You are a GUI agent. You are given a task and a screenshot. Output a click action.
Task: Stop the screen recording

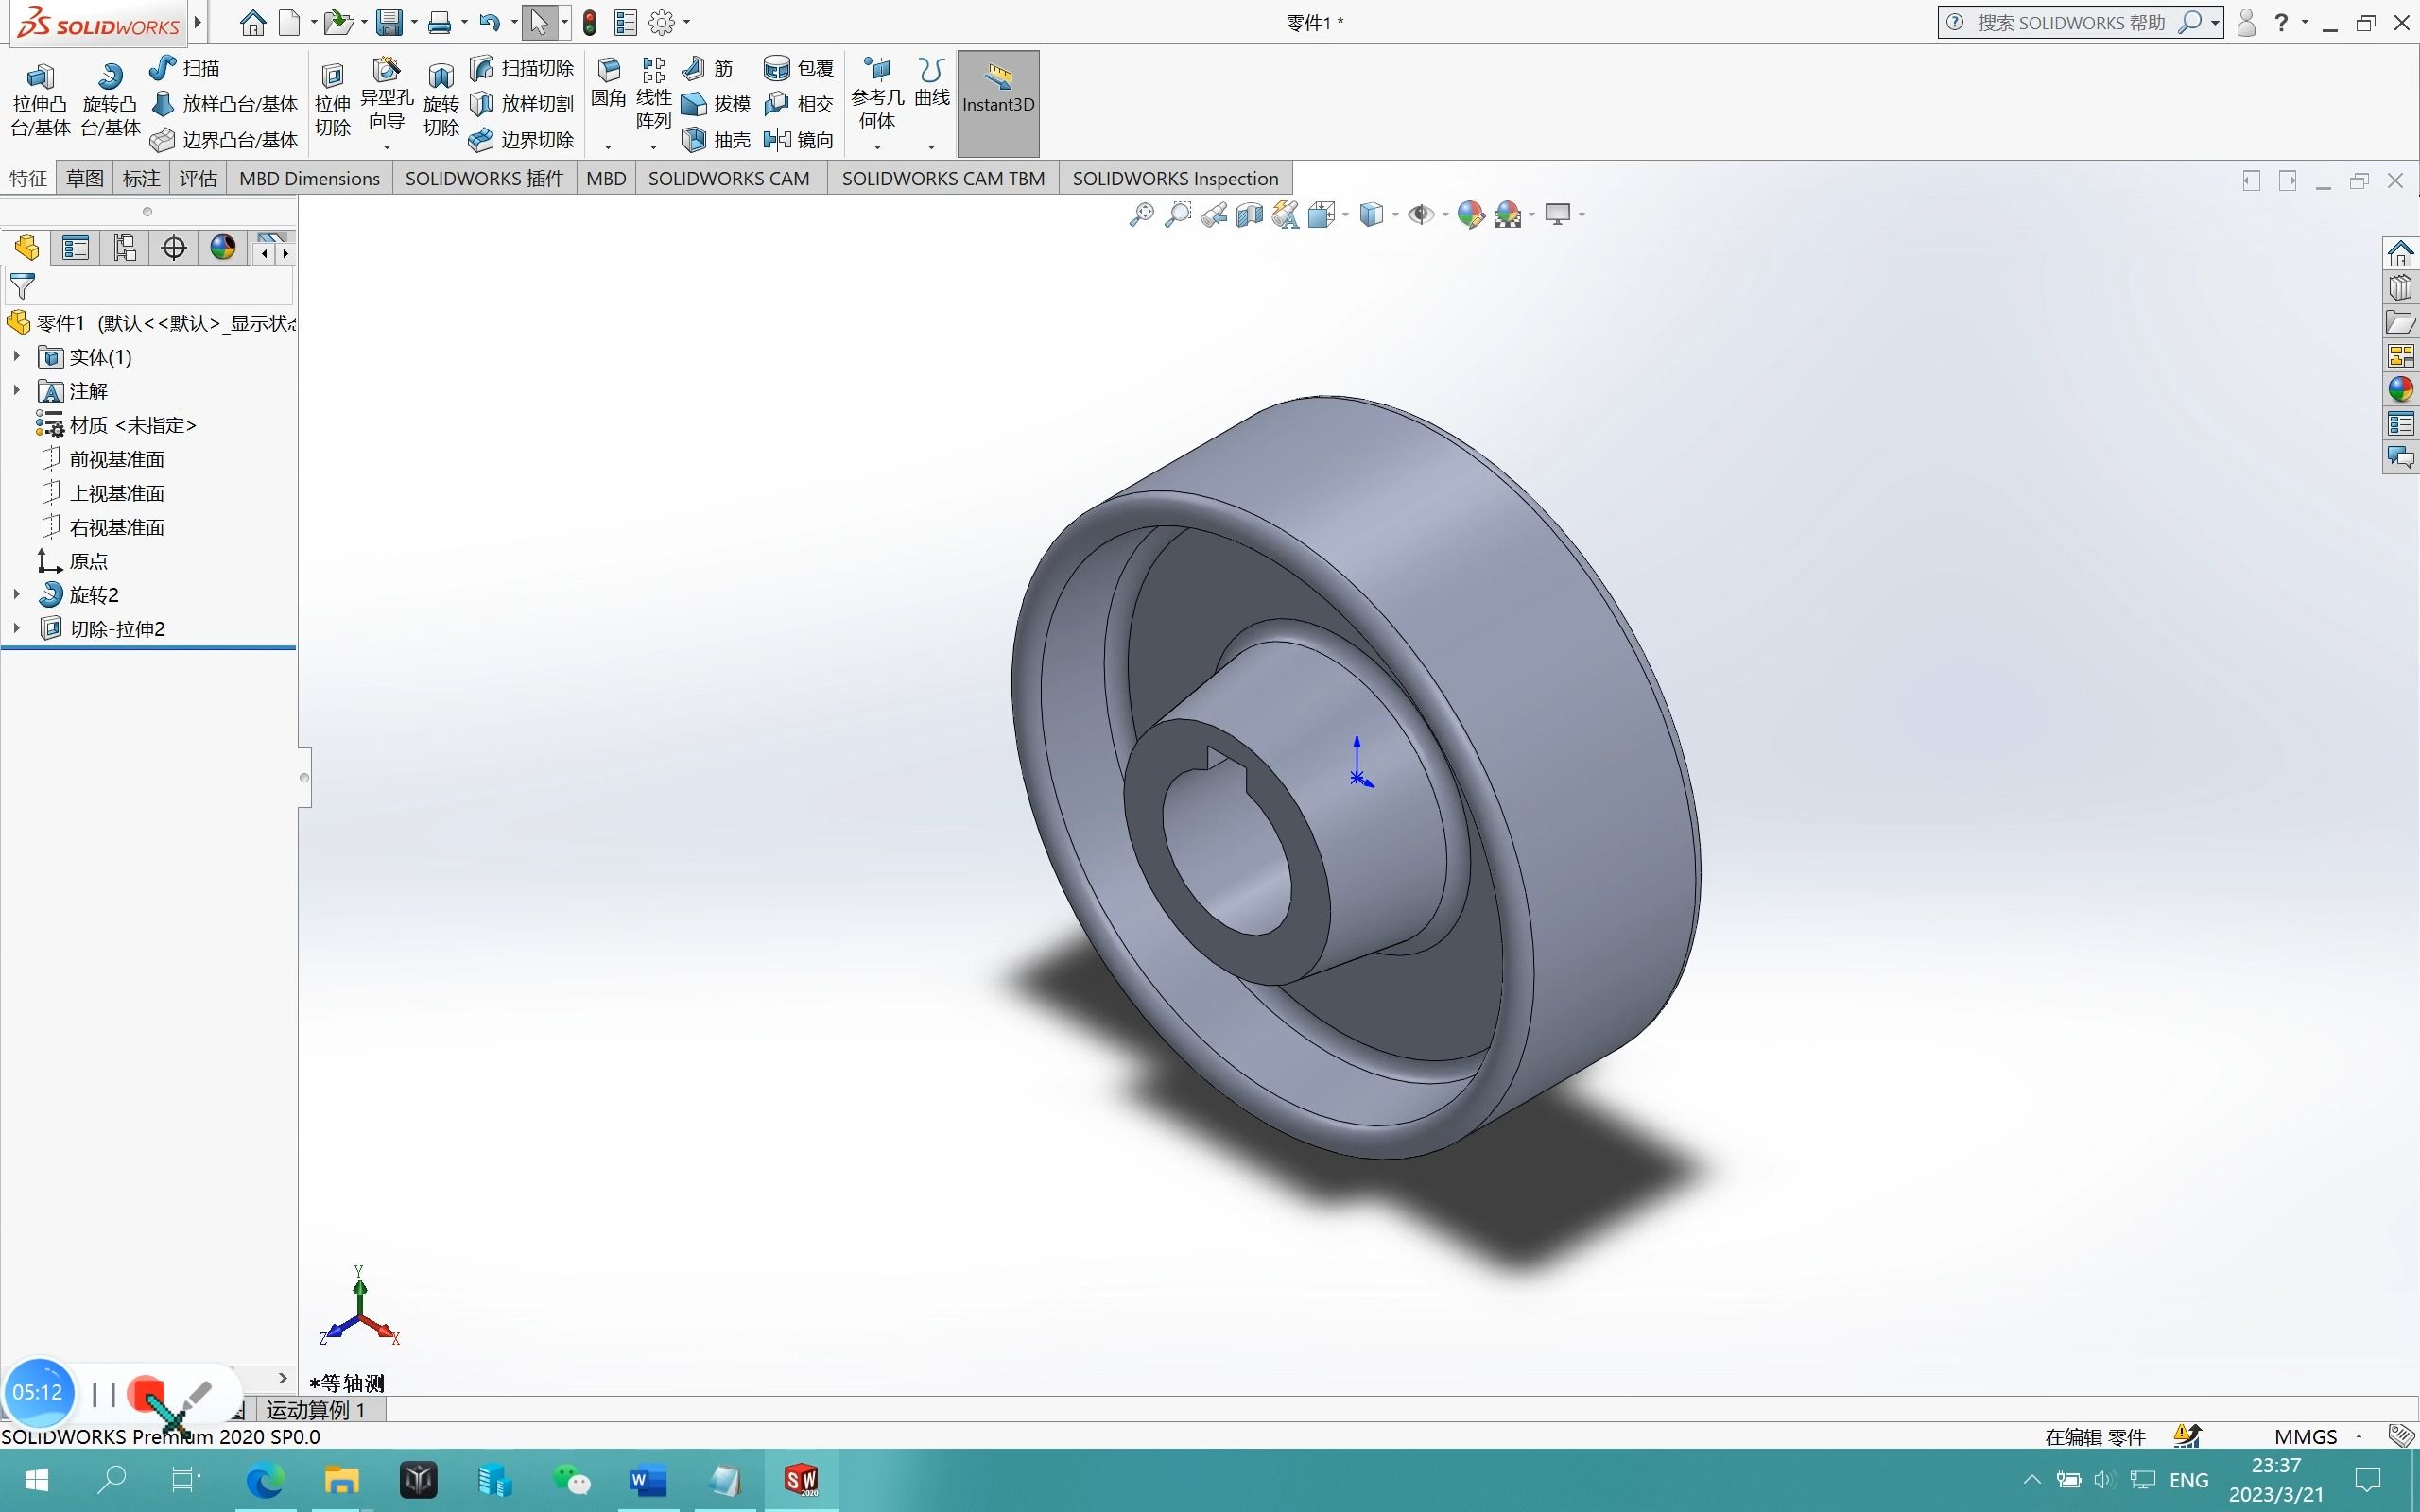point(146,1393)
